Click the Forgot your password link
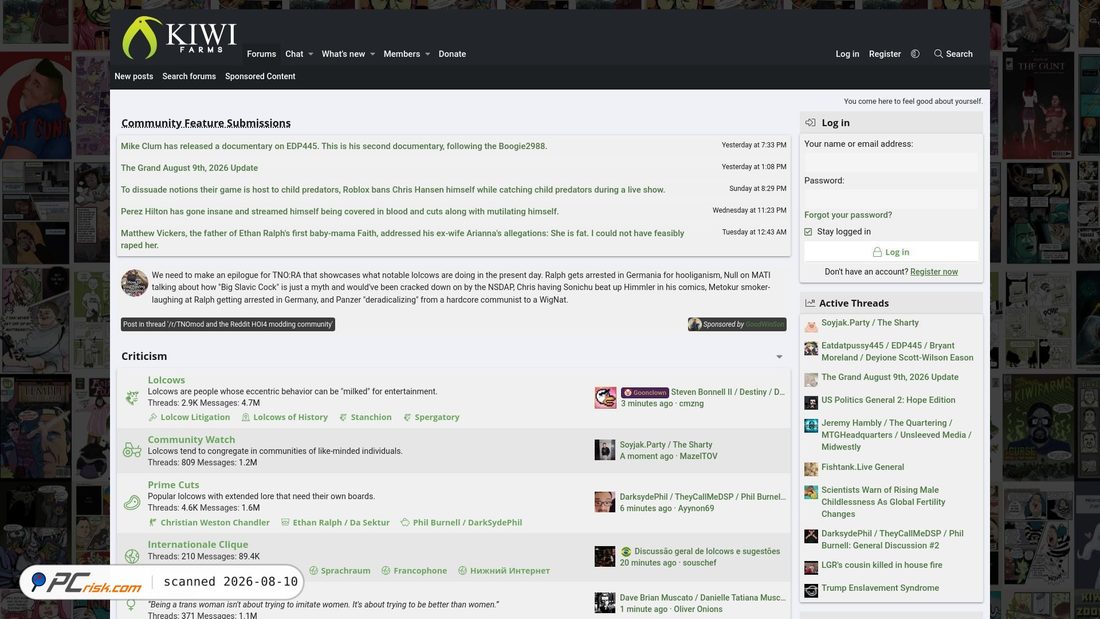Image resolution: width=1100 pixels, height=619 pixels. pos(847,215)
